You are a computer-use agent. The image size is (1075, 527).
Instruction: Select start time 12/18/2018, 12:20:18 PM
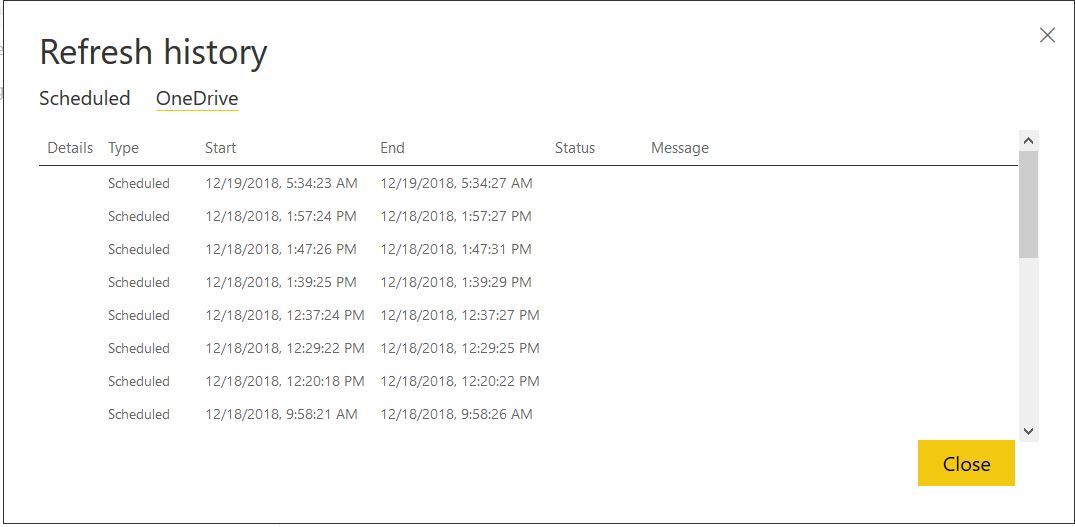point(285,381)
